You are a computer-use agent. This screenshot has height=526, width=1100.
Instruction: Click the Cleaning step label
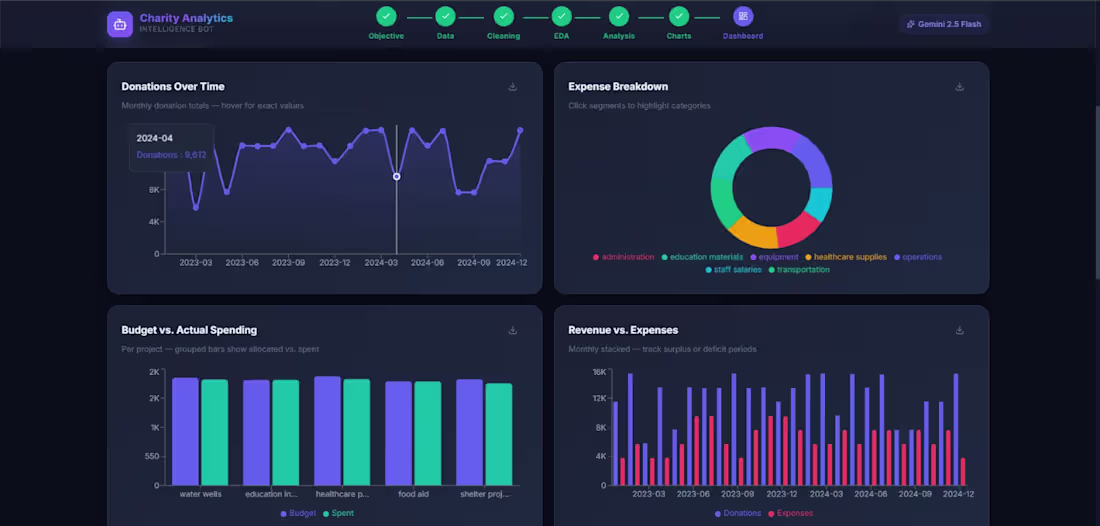tap(503, 36)
